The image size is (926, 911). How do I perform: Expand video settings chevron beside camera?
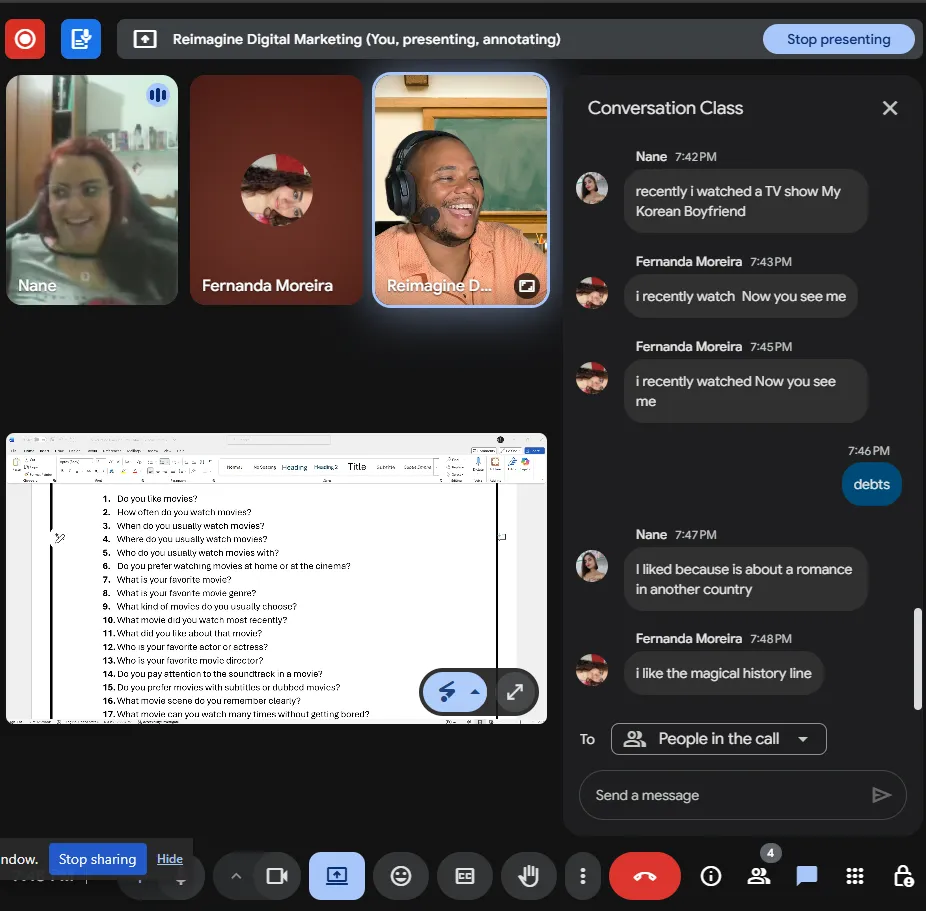click(x=236, y=876)
